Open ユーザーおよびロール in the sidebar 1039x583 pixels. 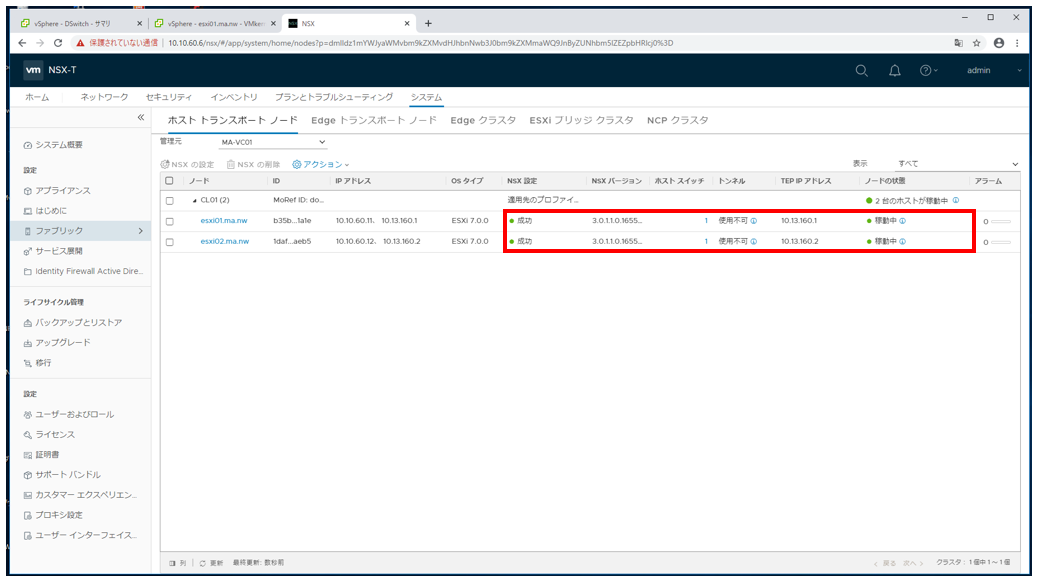pyautogui.click(x=69, y=415)
